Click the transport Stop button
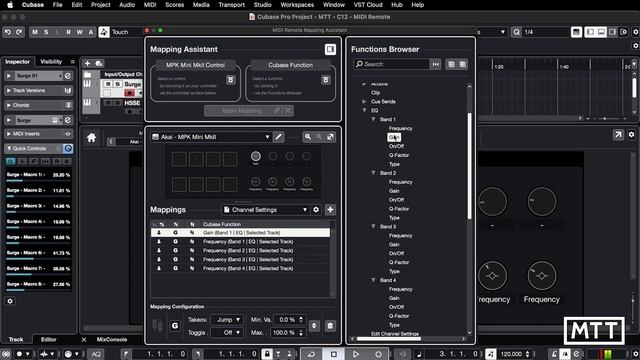Screen dimensions: 640x360 pos(333,354)
